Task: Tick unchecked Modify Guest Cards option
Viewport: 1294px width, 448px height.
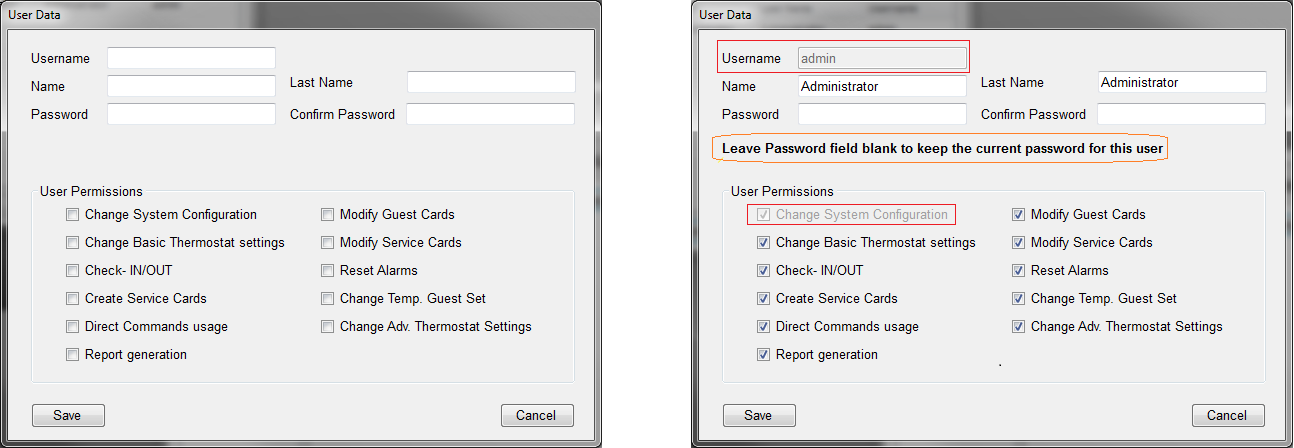Action: 327,214
